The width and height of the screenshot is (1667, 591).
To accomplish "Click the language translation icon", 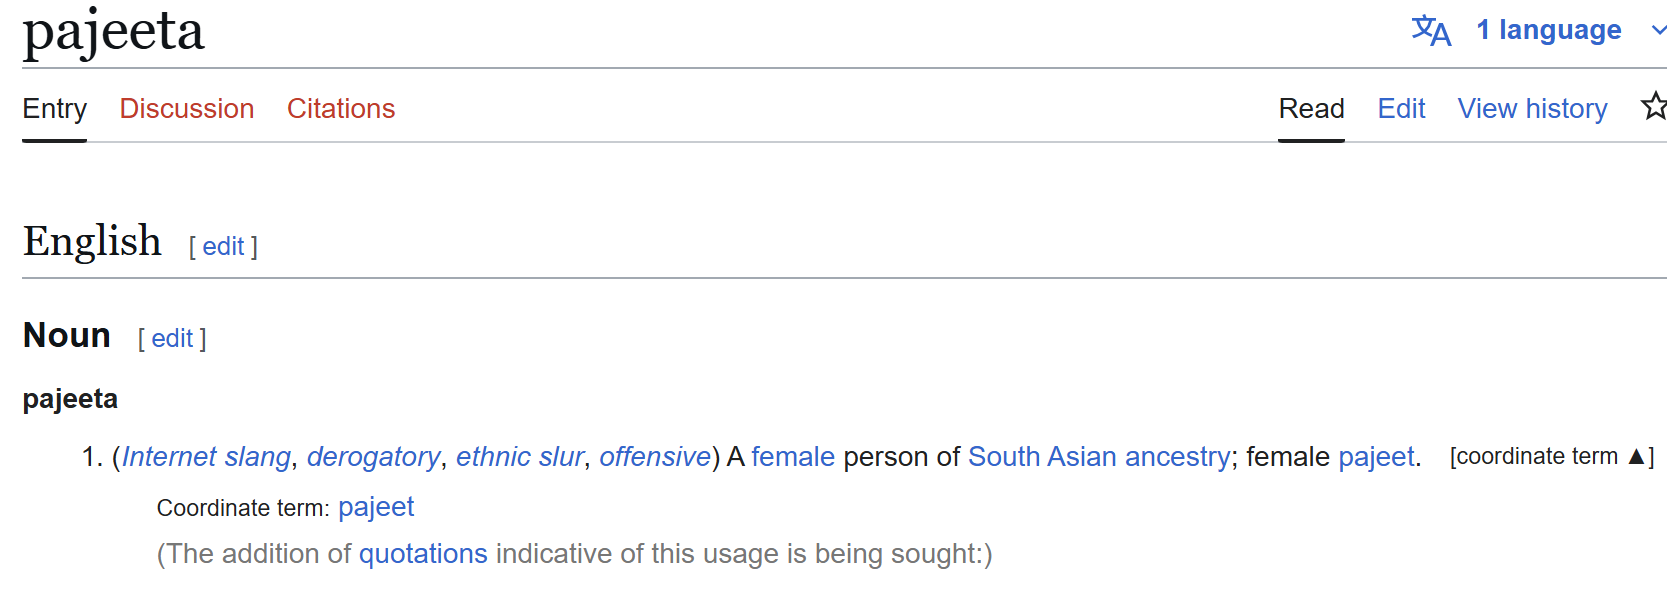I will point(1431,30).
